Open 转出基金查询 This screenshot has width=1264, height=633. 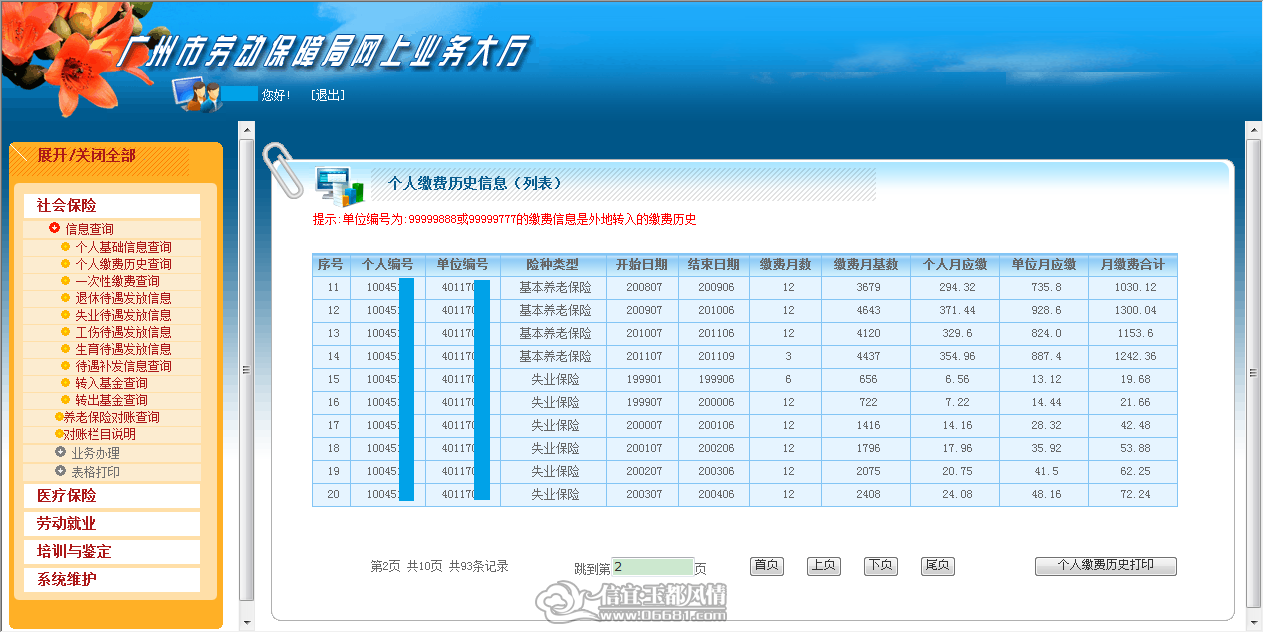pos(111,400)
